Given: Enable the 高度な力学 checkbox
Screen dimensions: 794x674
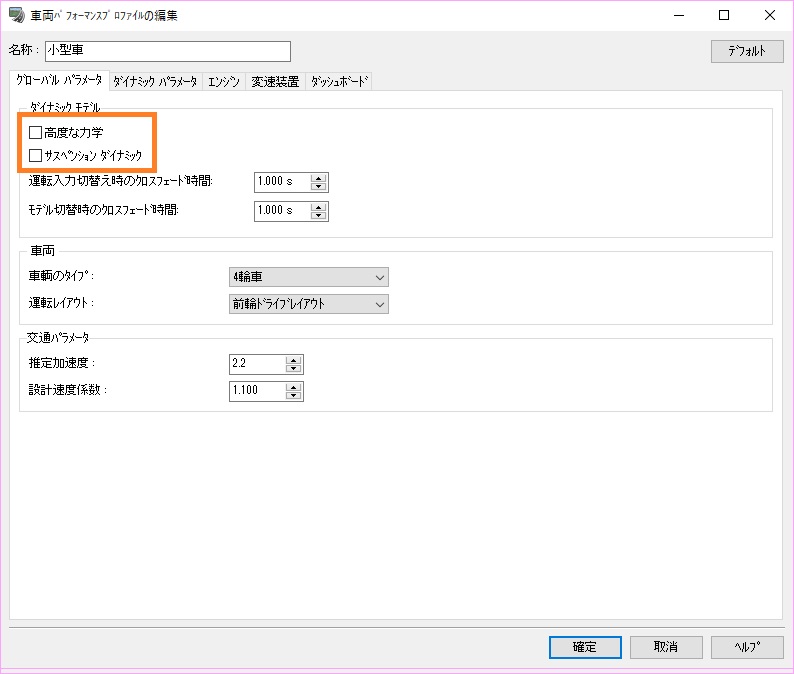Looking at the screenshot, I should click(x=35, y=133).
